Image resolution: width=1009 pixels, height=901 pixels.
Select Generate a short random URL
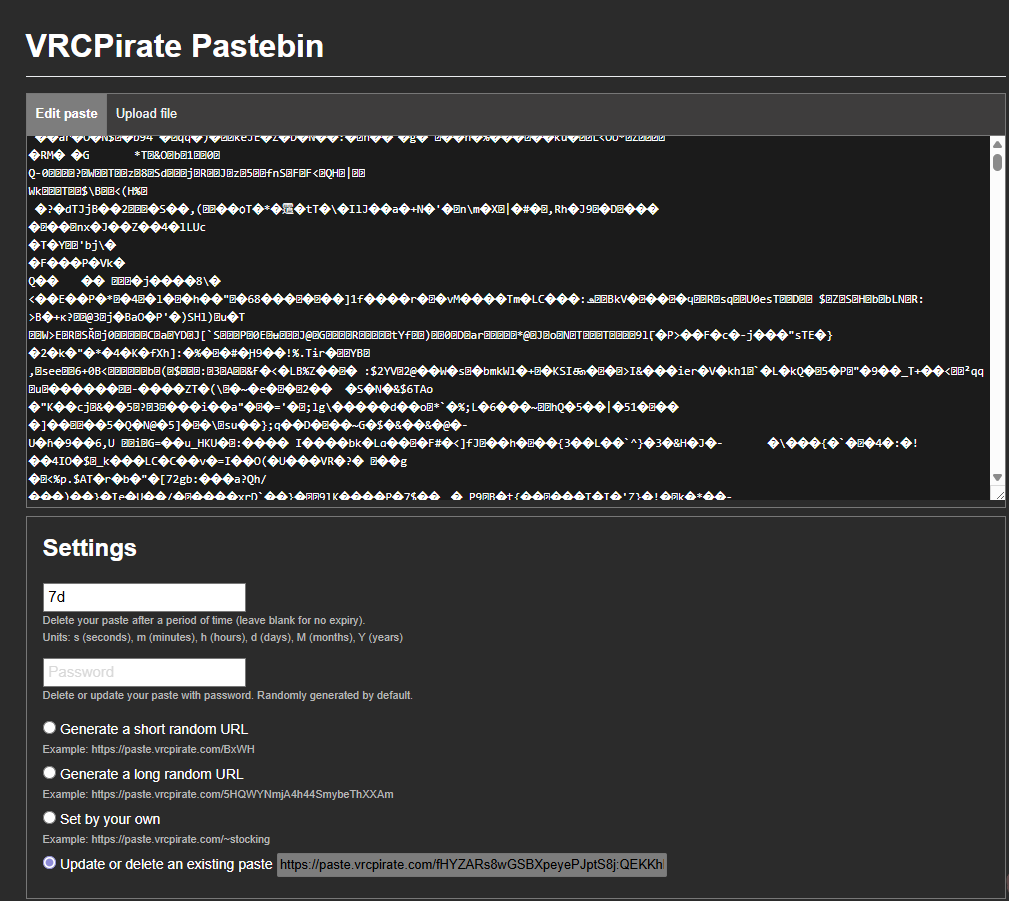click(50, 728)
